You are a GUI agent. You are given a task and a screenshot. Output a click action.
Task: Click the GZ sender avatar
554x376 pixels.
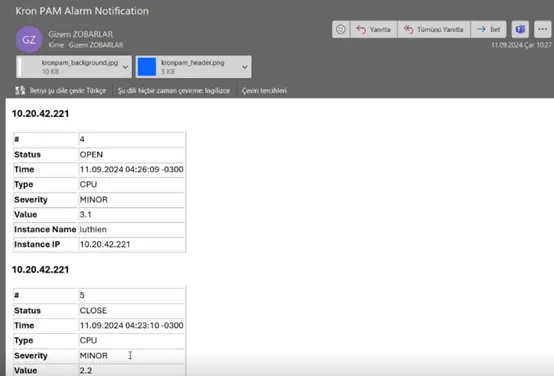(29, 40)
